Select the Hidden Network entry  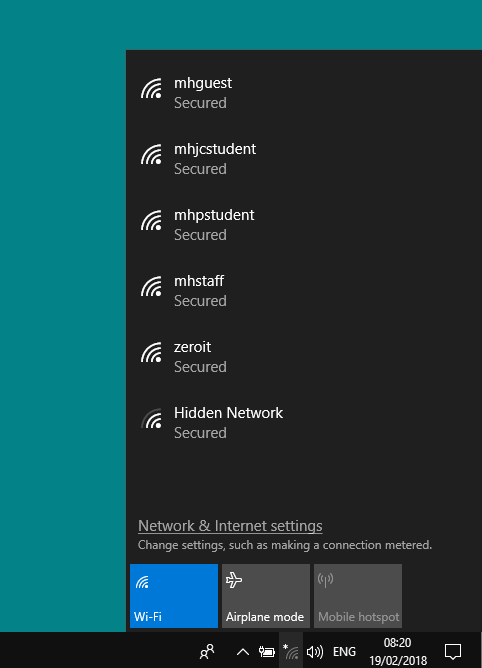click(304, 423)
